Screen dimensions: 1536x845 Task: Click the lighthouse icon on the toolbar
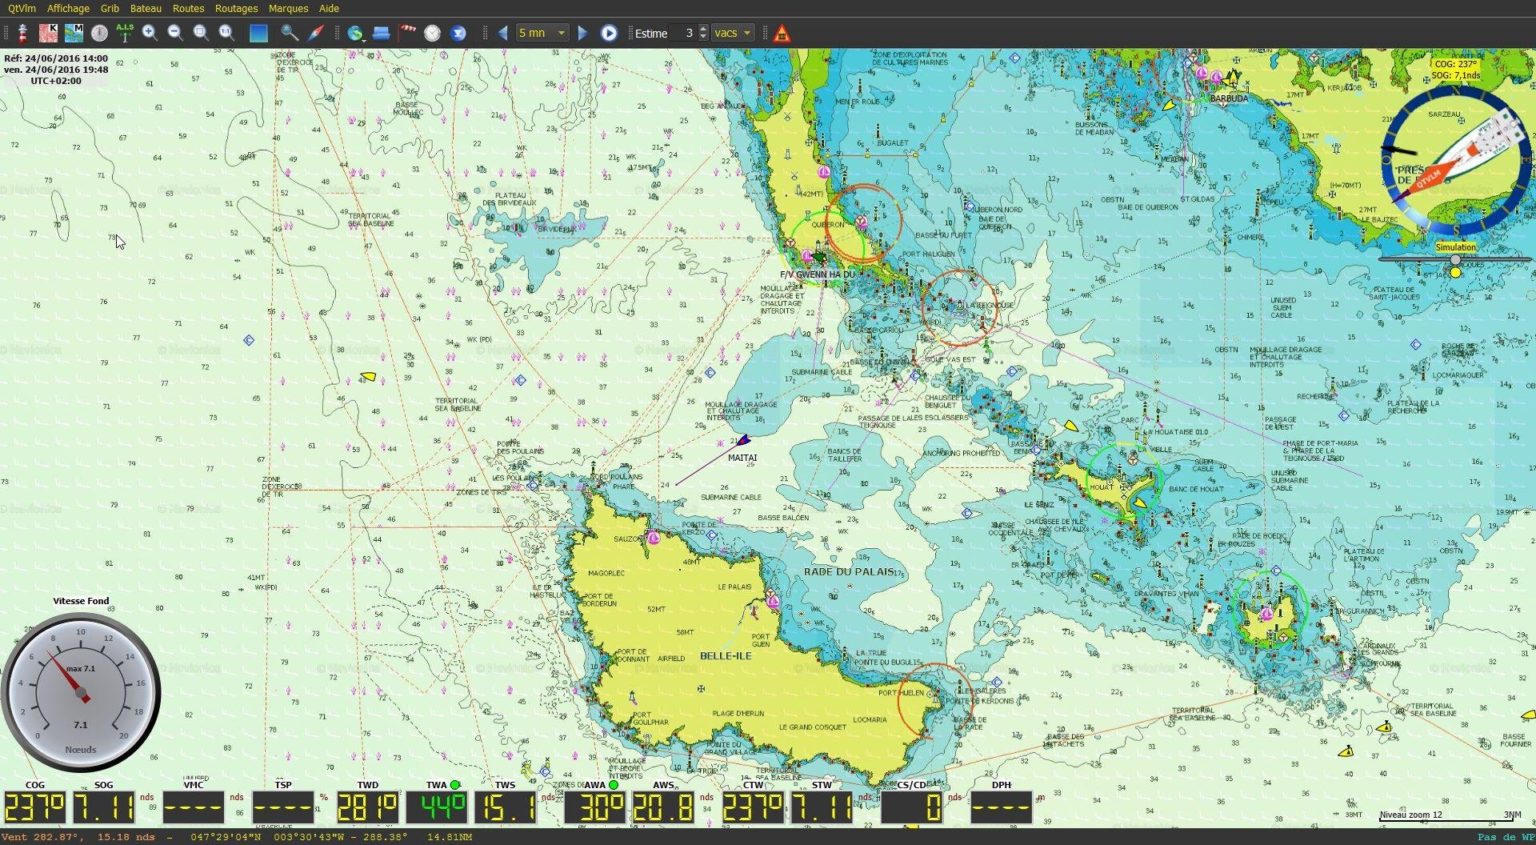(x=22, y=32)
